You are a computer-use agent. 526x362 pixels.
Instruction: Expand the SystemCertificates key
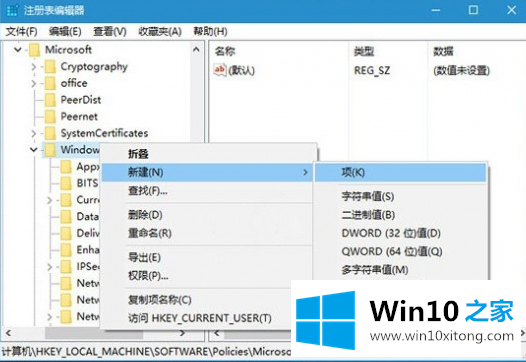[34, 133]
